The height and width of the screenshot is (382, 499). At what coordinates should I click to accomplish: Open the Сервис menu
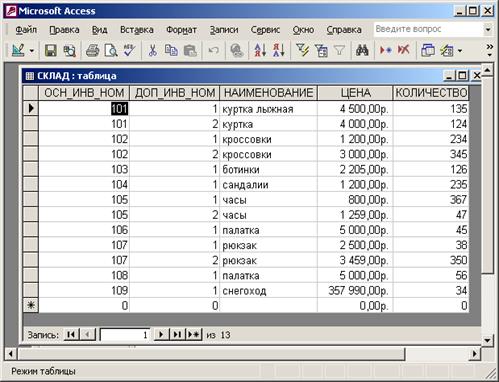[x=265, y=30]
